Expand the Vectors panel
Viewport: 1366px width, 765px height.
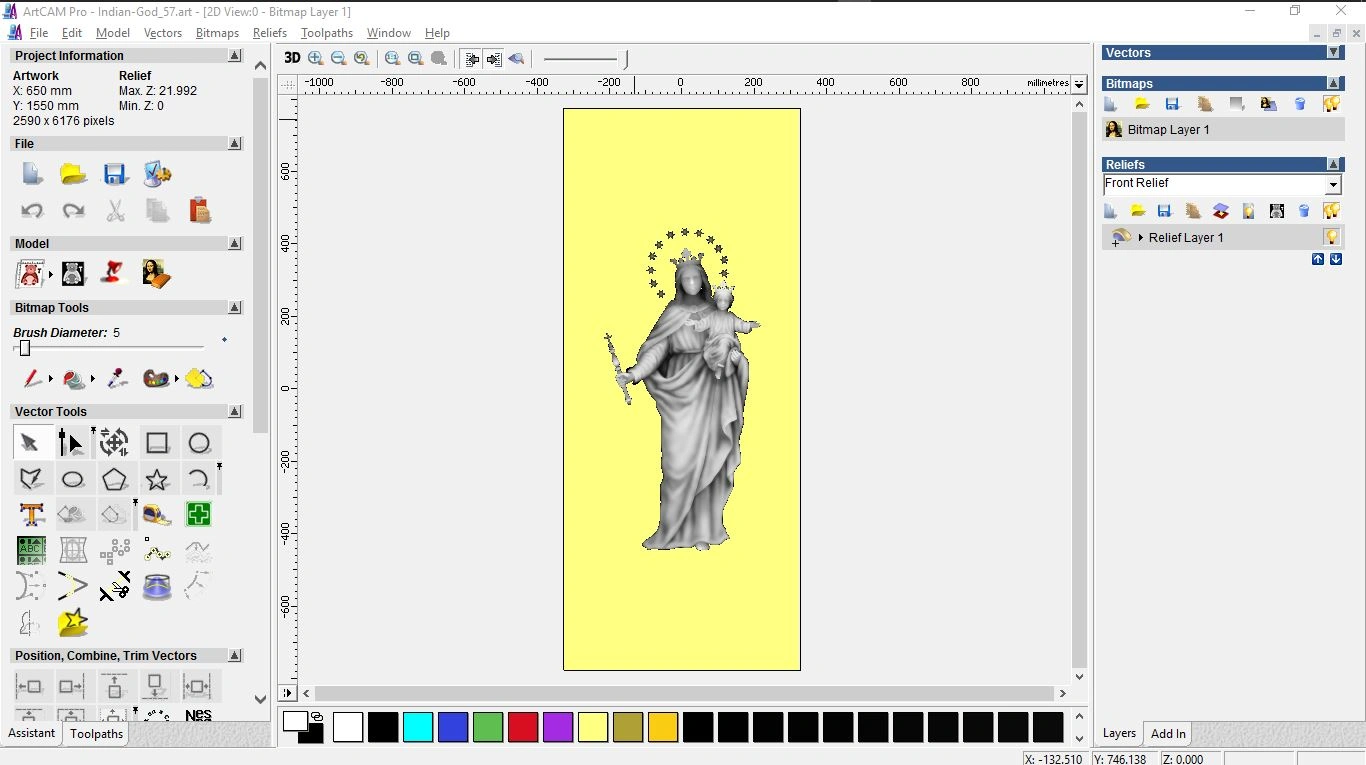click(x=1333, y=52)
